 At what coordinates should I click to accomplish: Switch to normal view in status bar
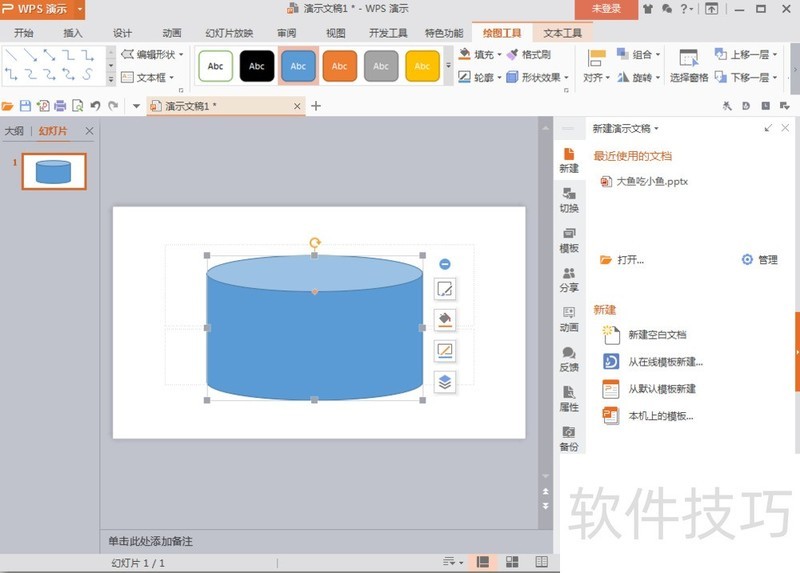click(483, 562)
